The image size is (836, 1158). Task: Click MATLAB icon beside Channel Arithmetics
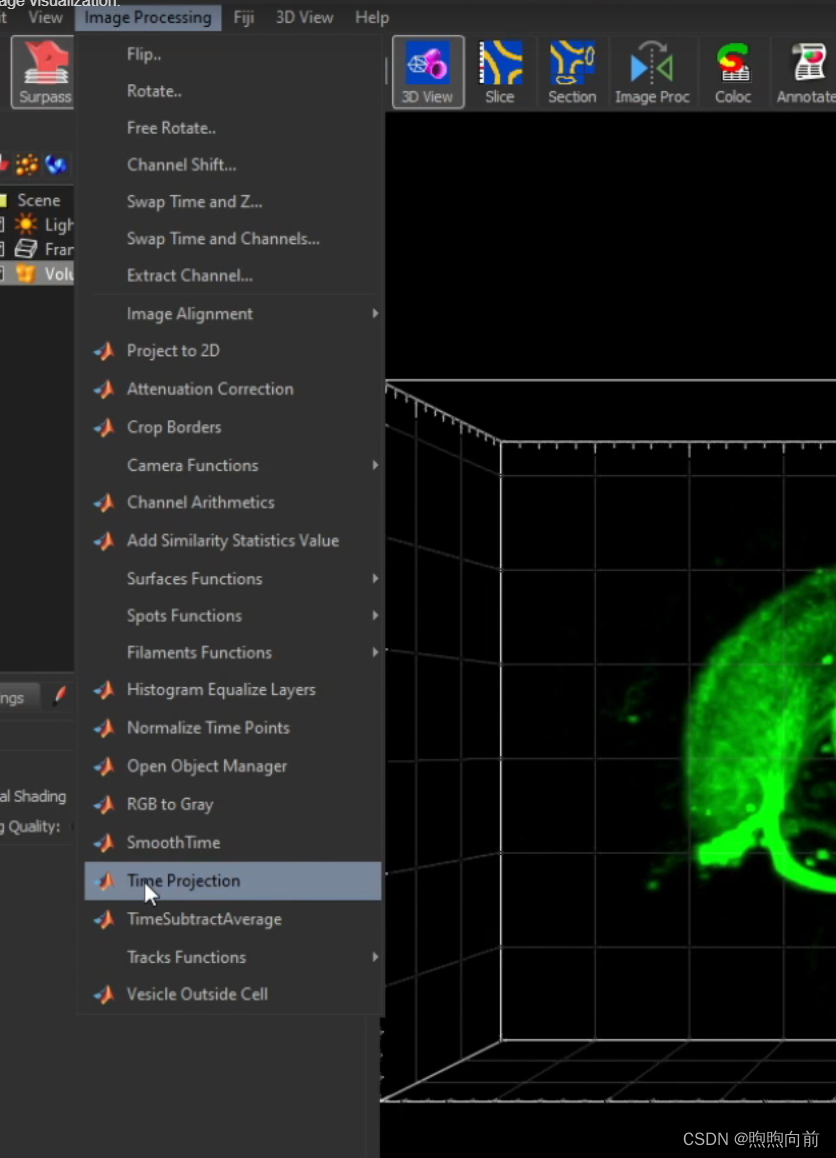click(x=105, y=503)
